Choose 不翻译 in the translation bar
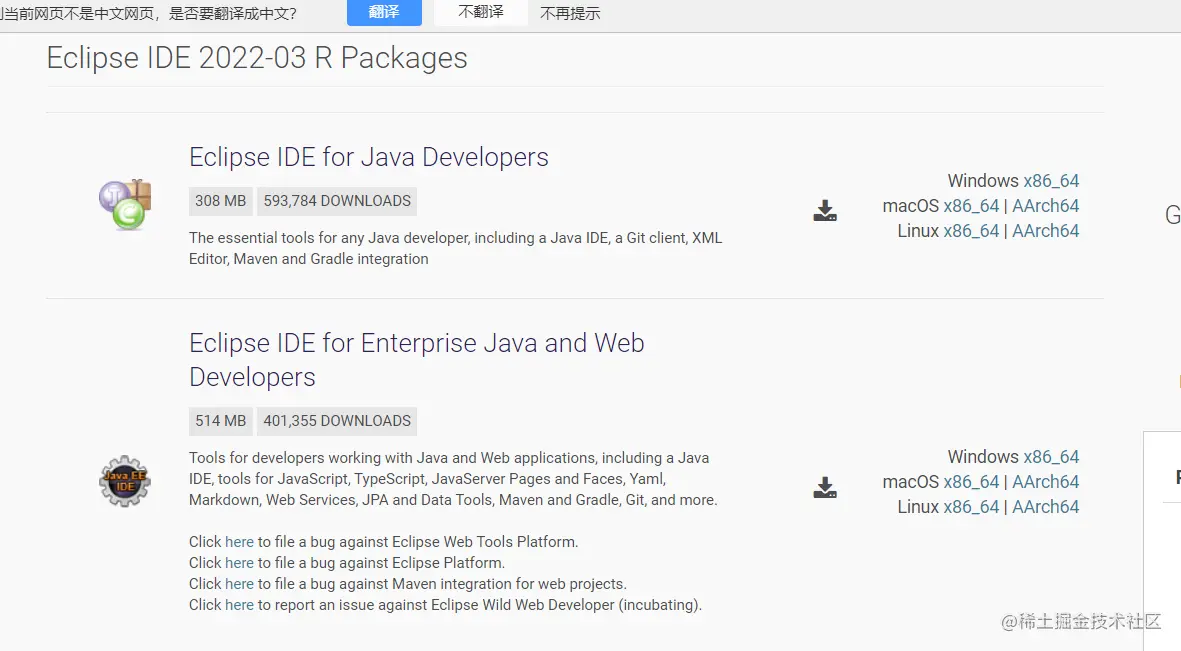1181x651 pixels. click(x=481, y=13)
